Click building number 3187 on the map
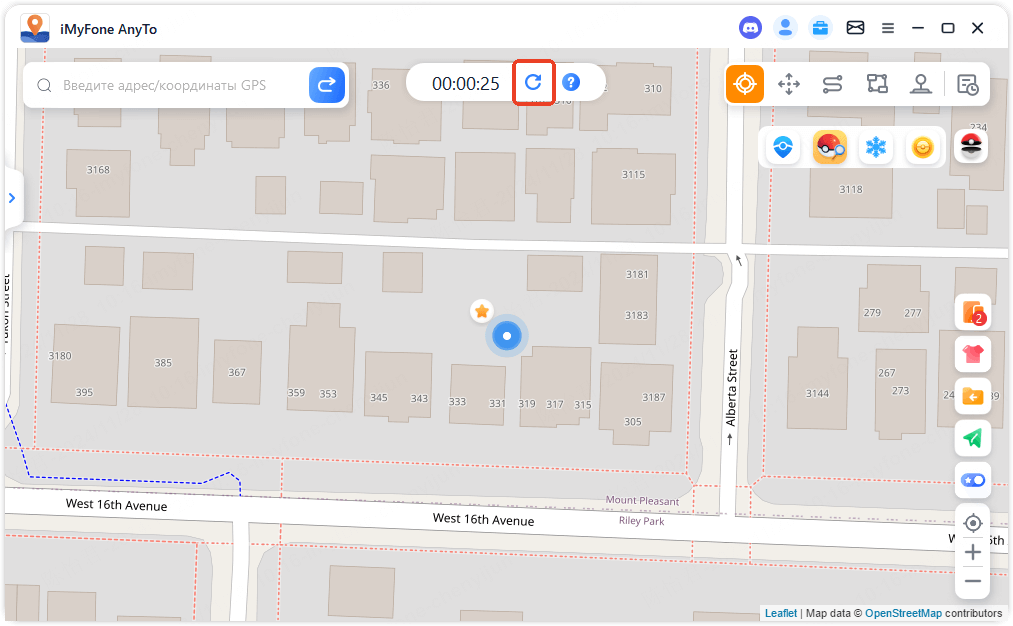 pos(653,397)
